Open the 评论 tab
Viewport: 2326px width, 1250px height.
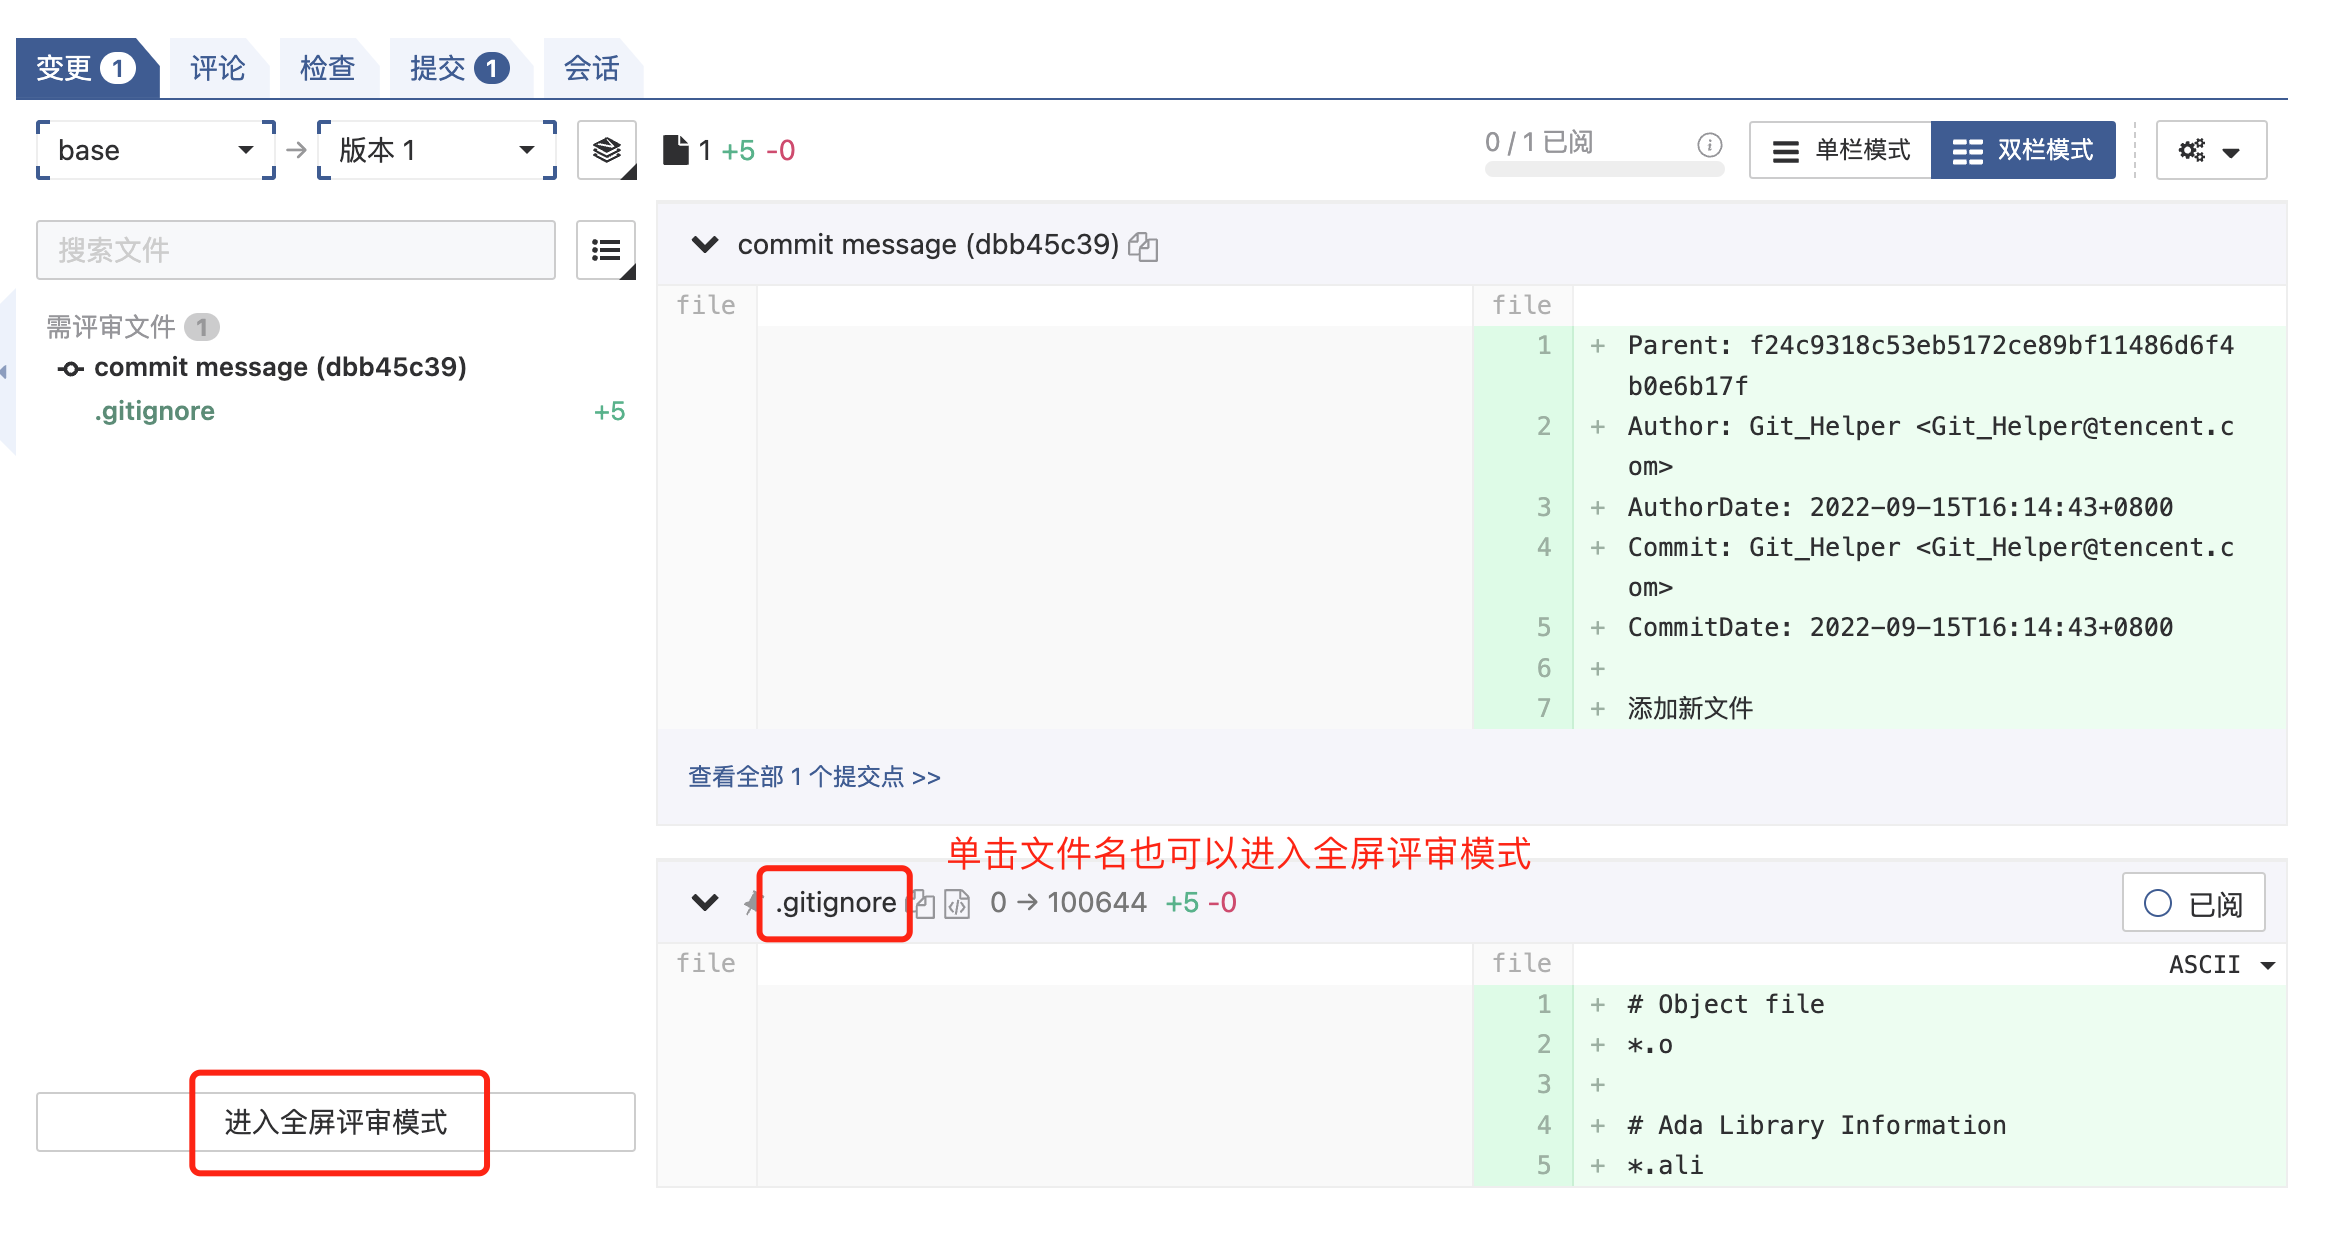click(x=217, y=68)
